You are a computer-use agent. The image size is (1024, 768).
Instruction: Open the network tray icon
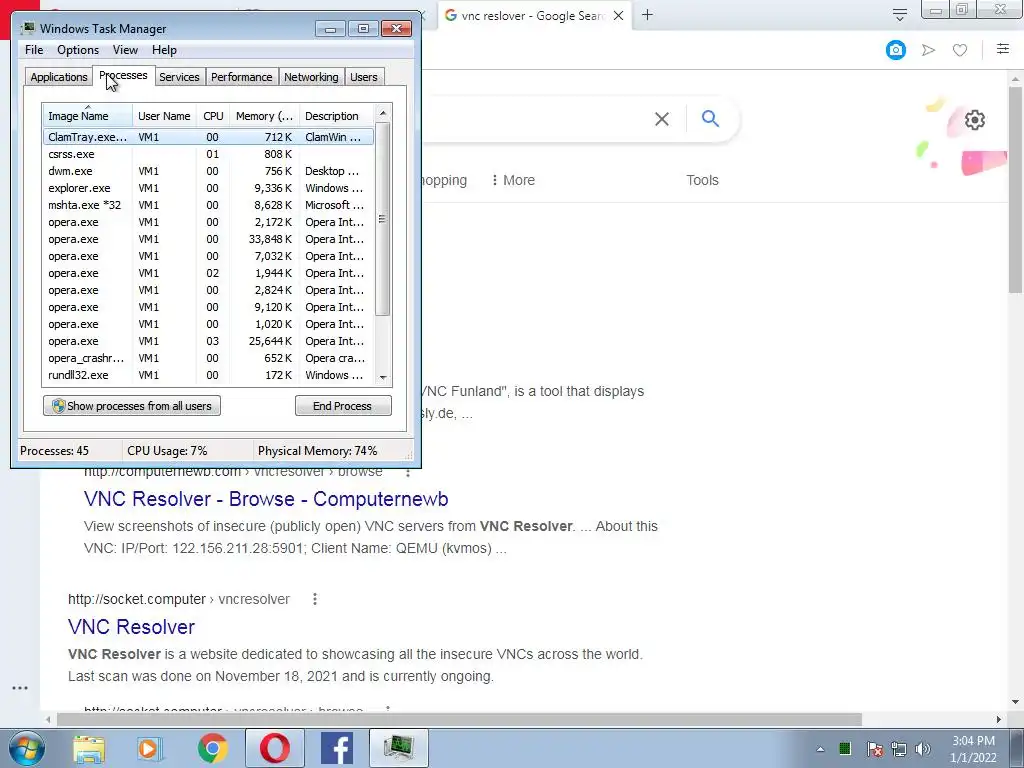click(x=899, y=749)
